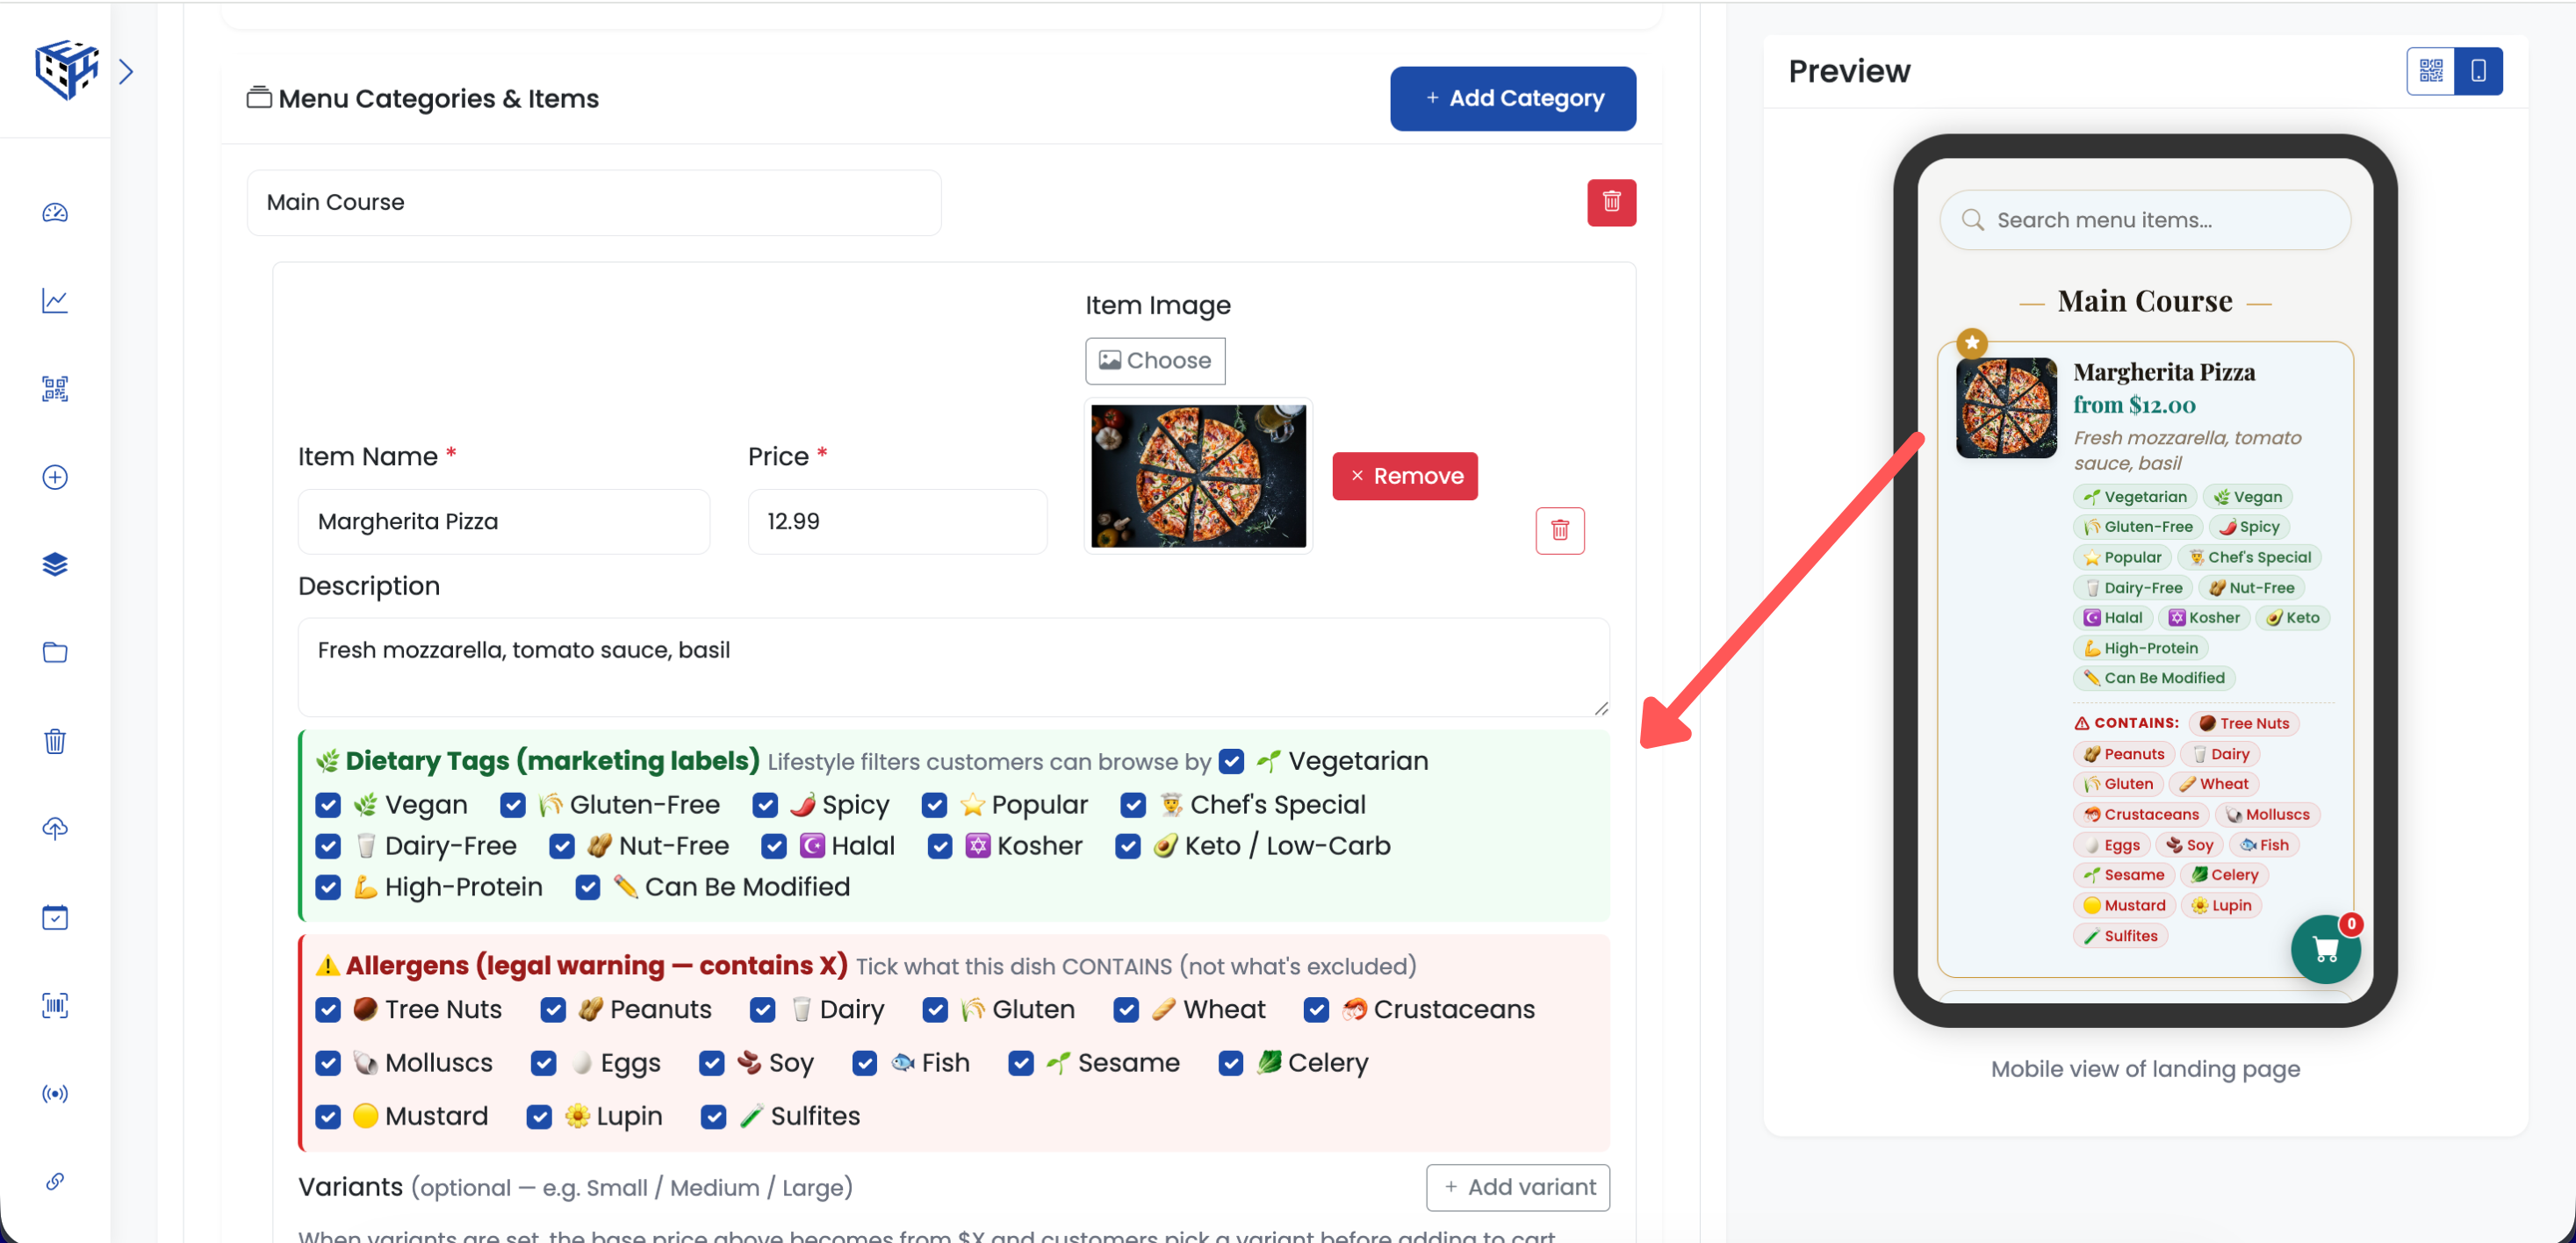Open the folder sidebar icon

pyautogui.click(x=55, y=653)
